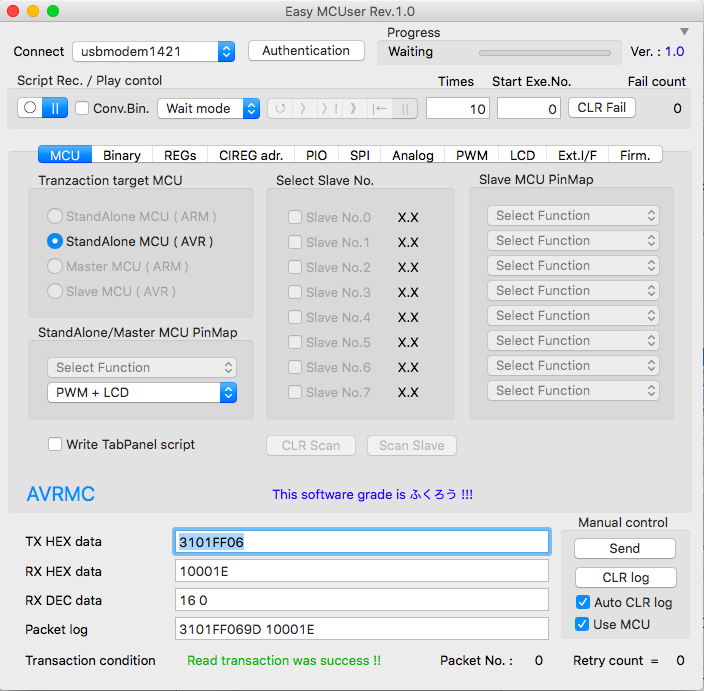
Task: Open the usbmodem1421 Connect dropdown
Action: 154,52
